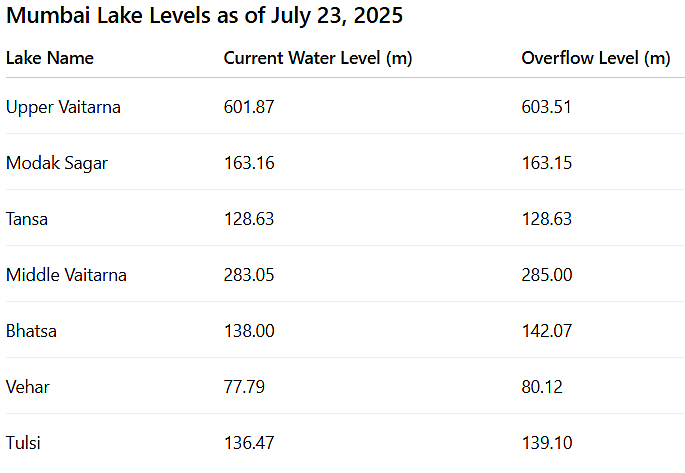The width and height of the screenshot is (685, 473).
Task: Click Middle Vaitarna overflow level 285.00
Action: tap(547, 275)
